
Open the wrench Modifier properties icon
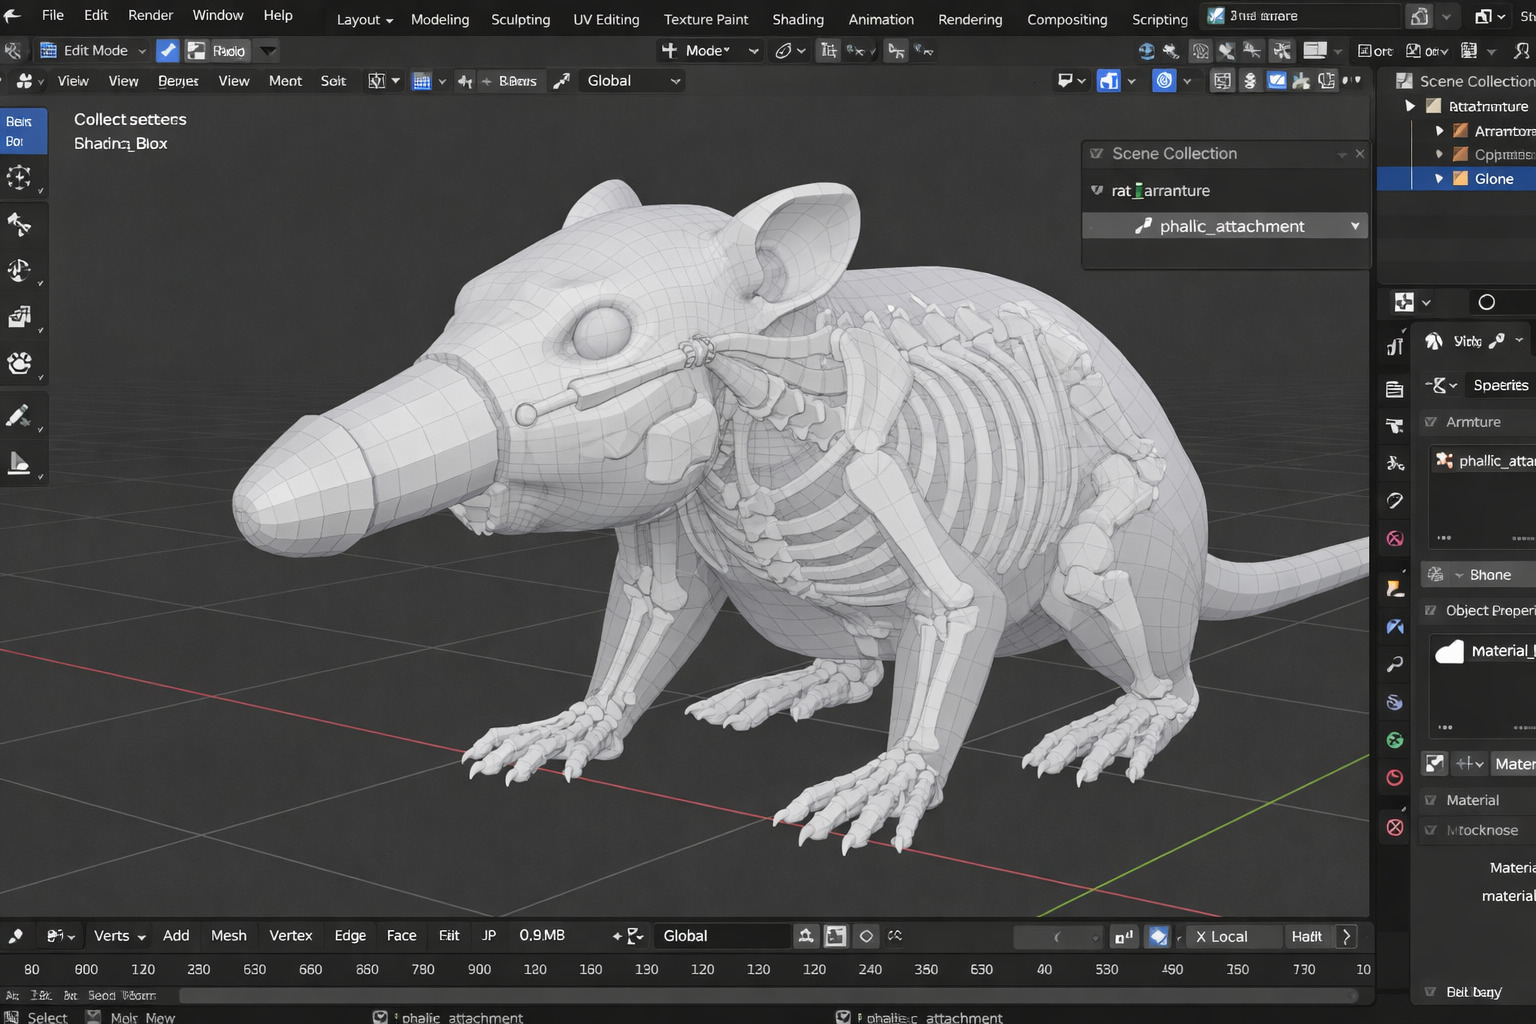[1395, 664]
